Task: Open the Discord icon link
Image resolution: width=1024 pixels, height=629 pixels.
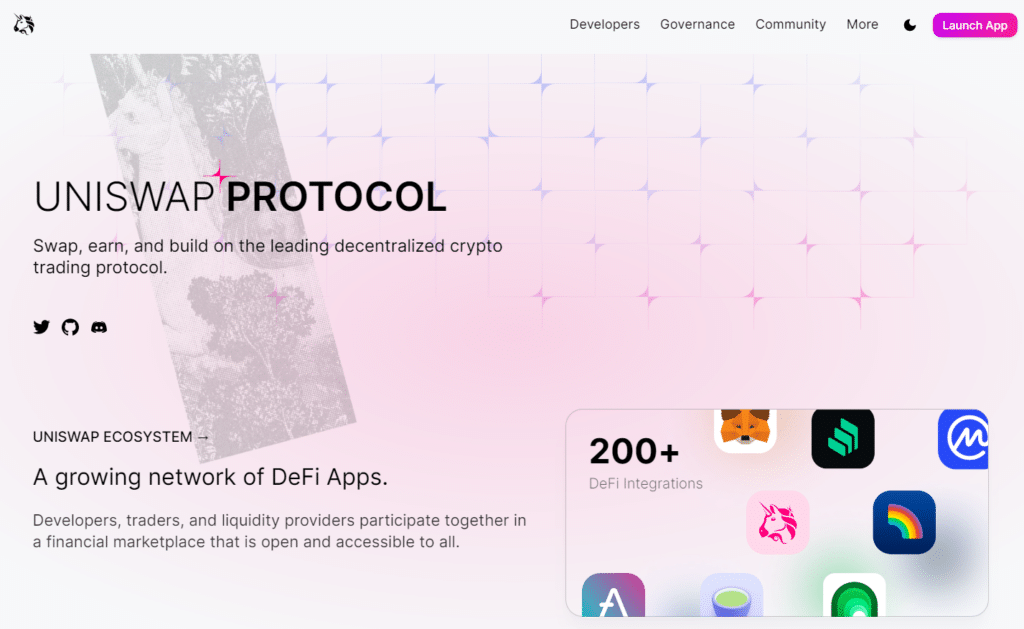Action: [x=99, y=327]
